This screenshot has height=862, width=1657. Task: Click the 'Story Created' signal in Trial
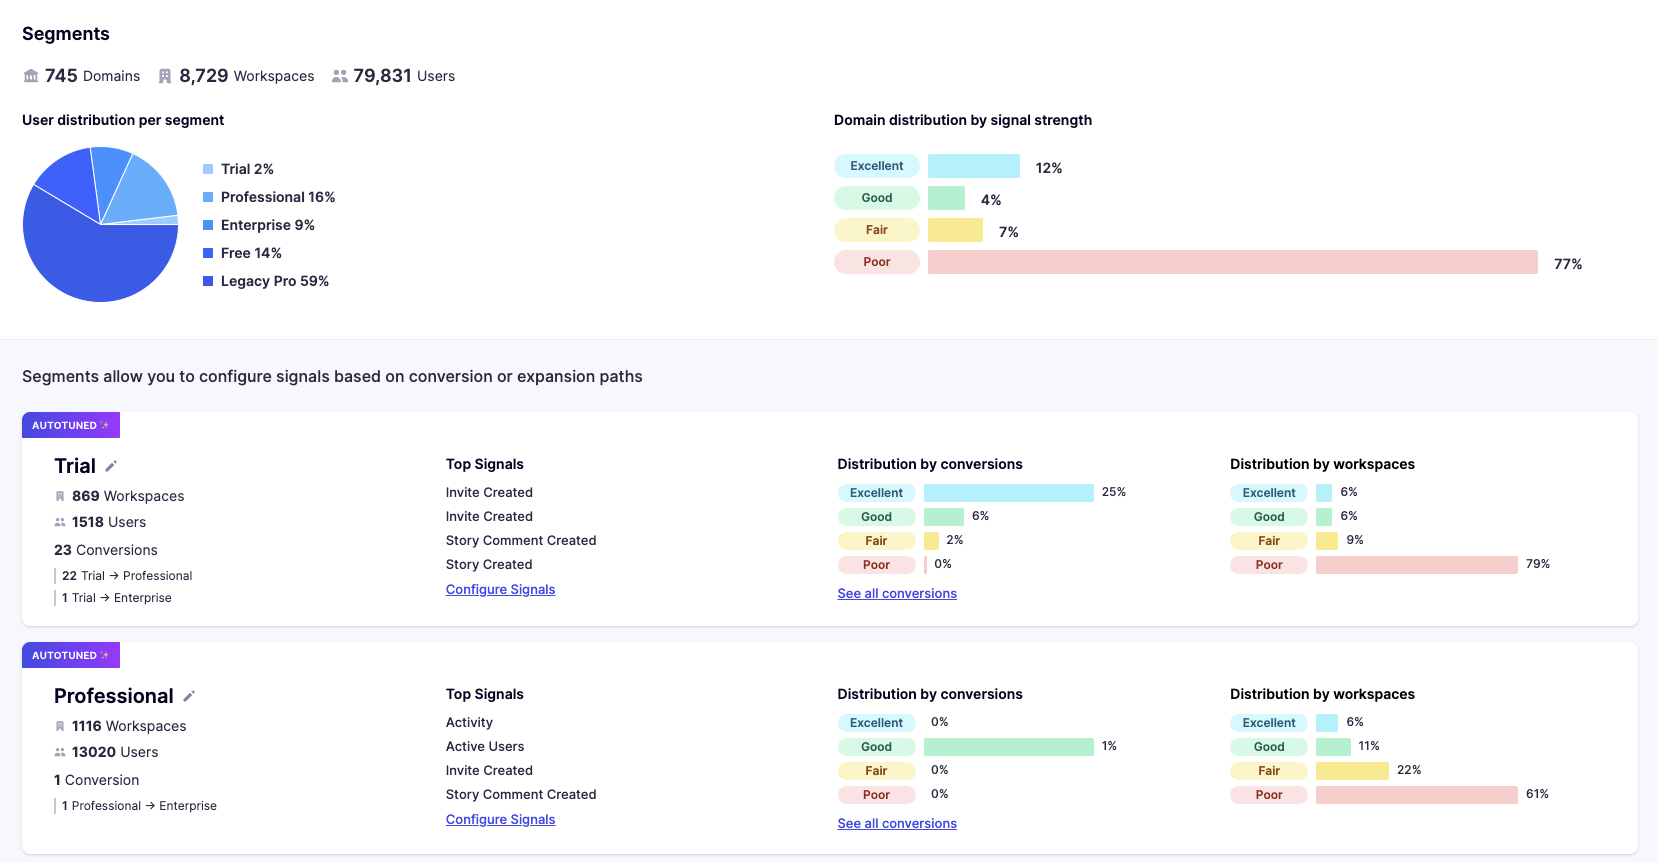tap(489, 565)
